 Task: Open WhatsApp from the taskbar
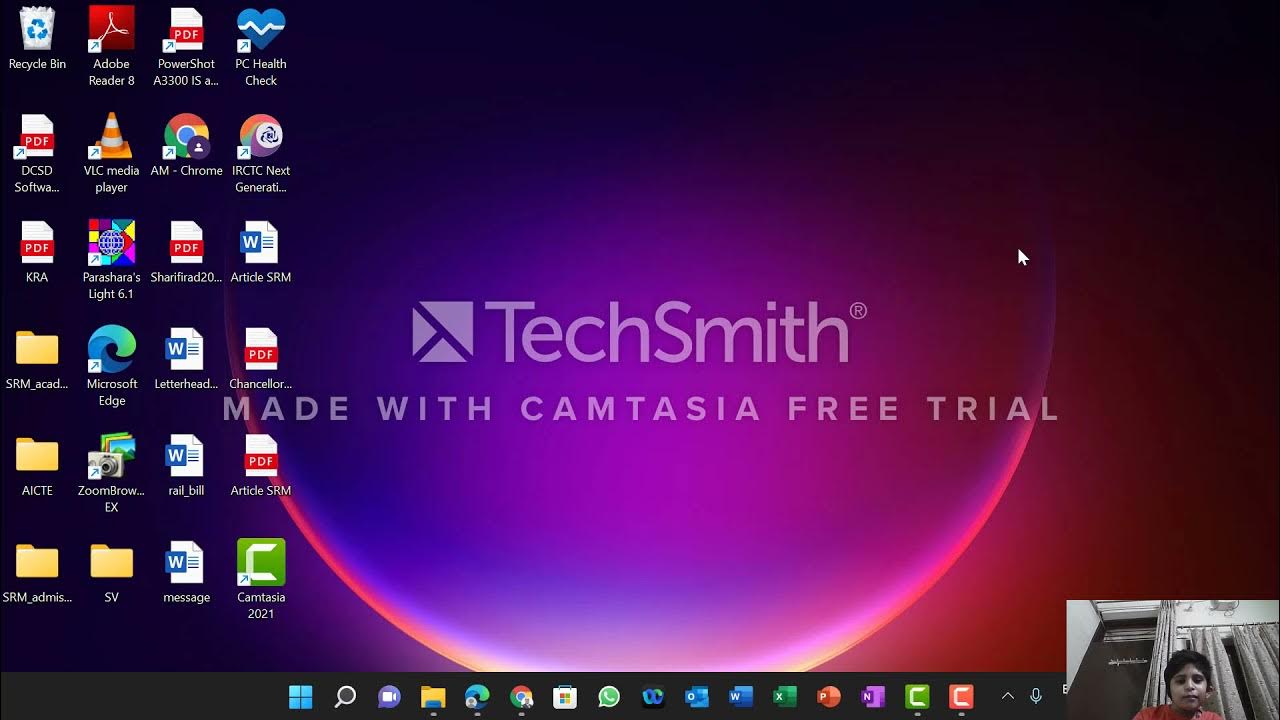point(609,697)
